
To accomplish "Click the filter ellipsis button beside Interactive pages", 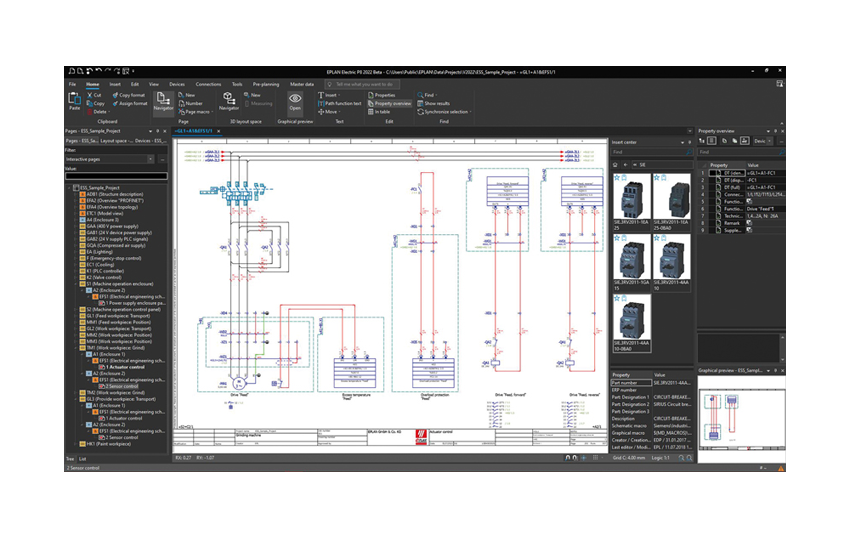I will pyautogui.click(x=162, y=159).
